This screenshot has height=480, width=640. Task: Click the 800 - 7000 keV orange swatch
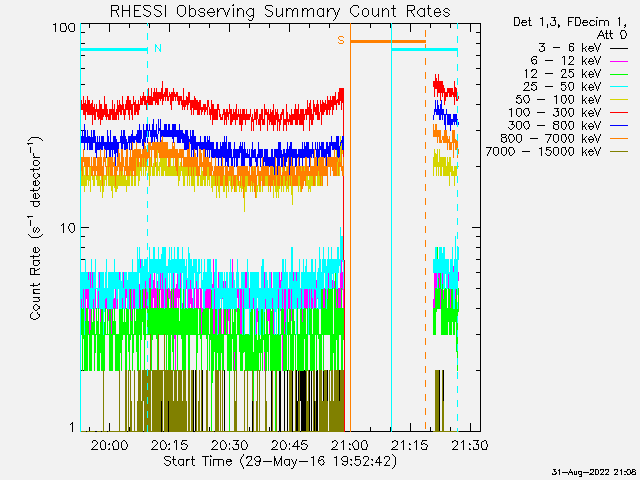[x=620, y=138]
